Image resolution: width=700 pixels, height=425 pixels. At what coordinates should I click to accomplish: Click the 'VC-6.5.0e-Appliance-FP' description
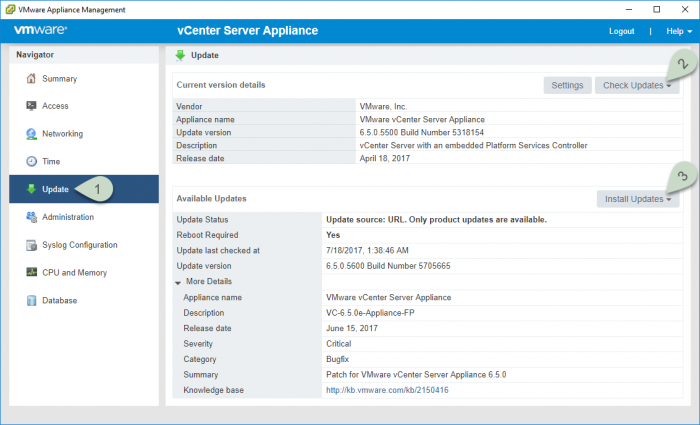click(370, 313)
